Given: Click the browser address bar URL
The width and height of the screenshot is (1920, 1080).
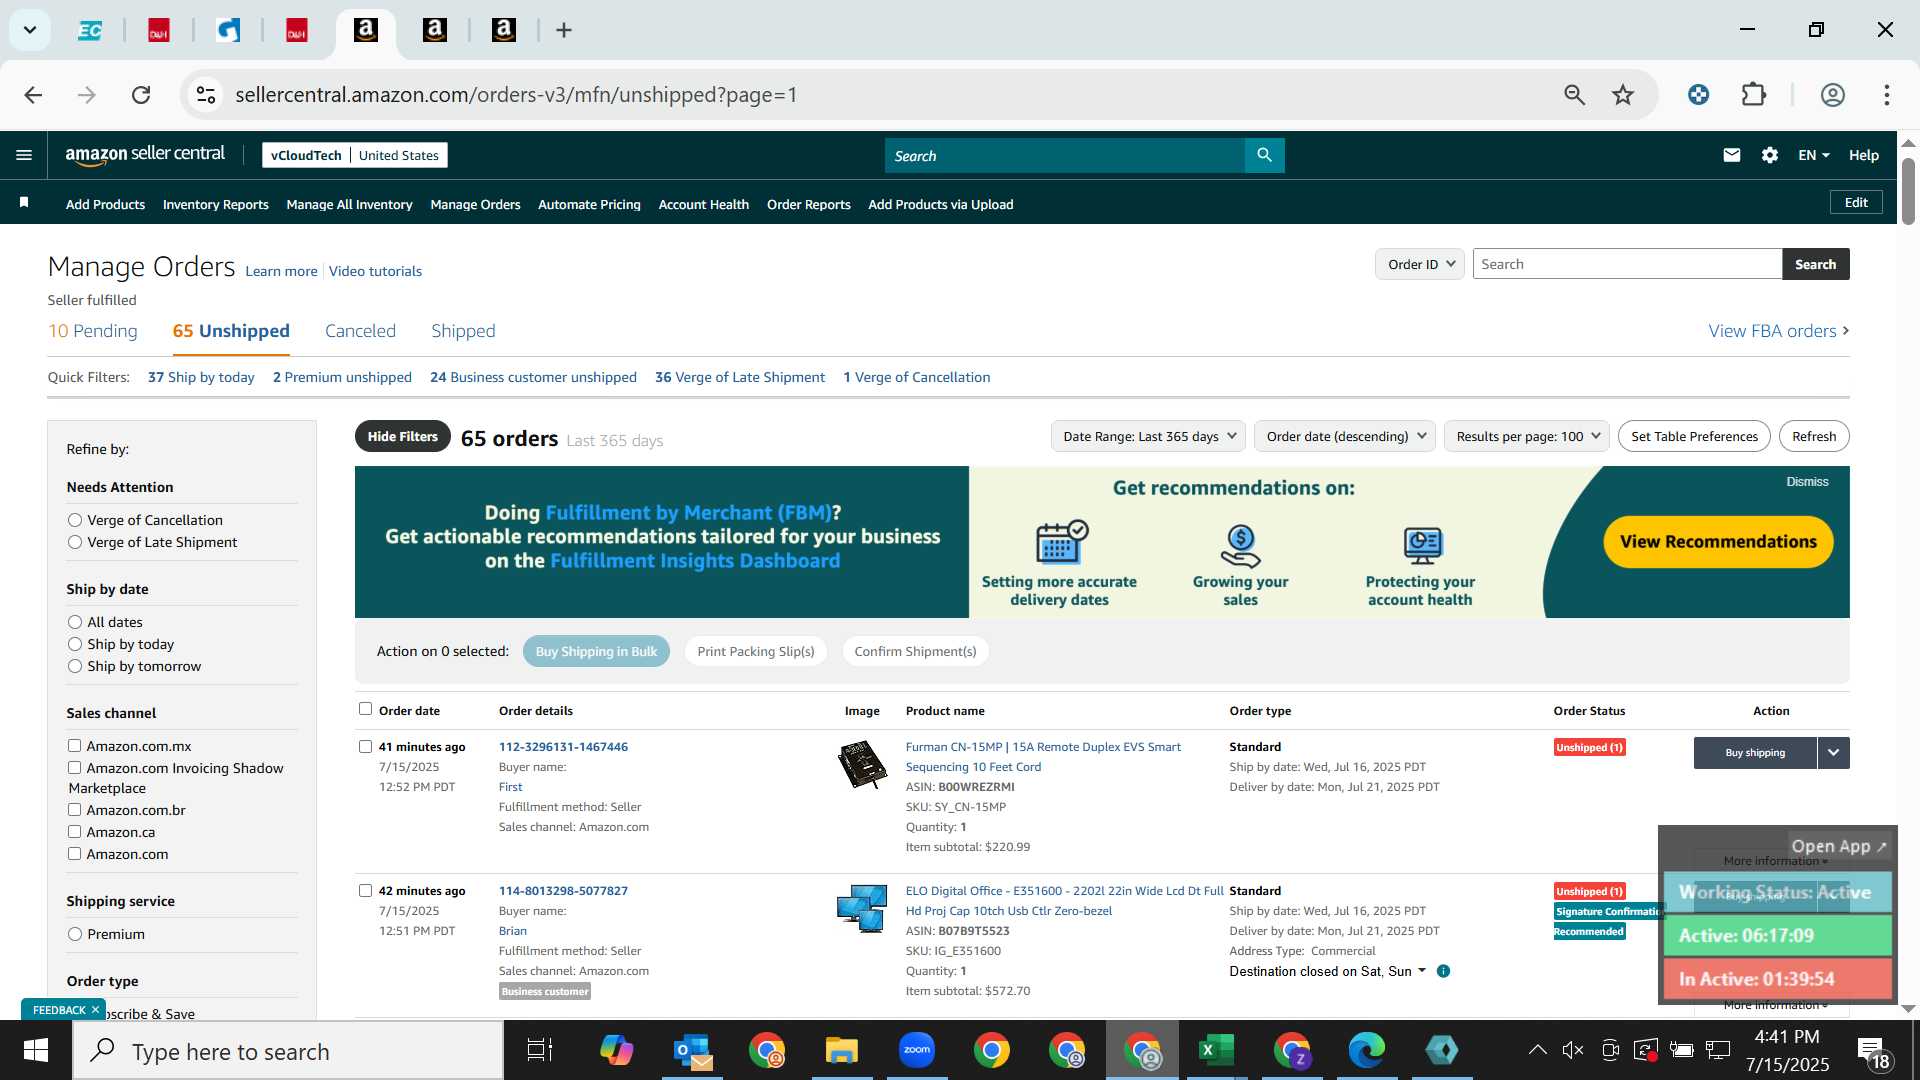Looking at the screenshot, I should (516, 95).
